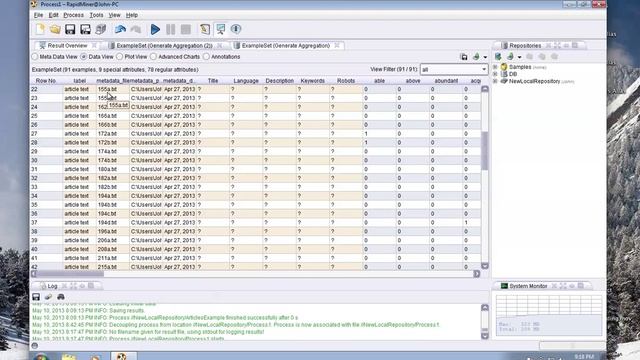Image resolution: width=640 pixels, height=360 pixels.
Task: Select the Plot View radio button
Action: [x=120, y=57]
